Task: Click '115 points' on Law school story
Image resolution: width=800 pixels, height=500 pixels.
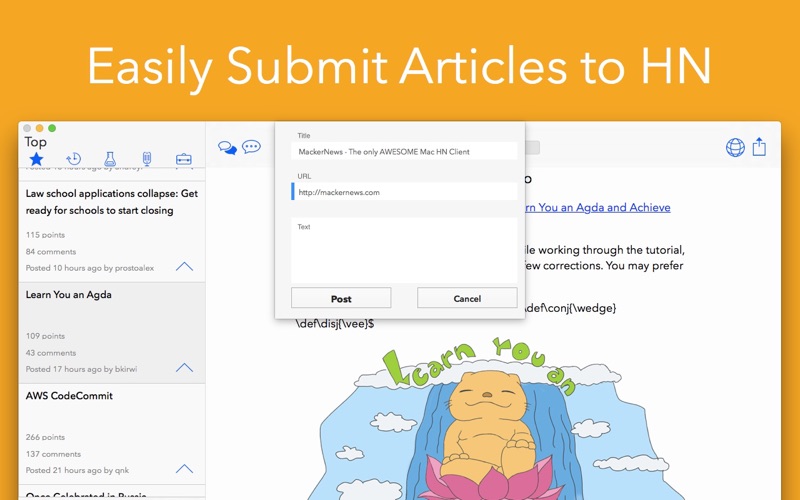Action: (x=45, y=235)
